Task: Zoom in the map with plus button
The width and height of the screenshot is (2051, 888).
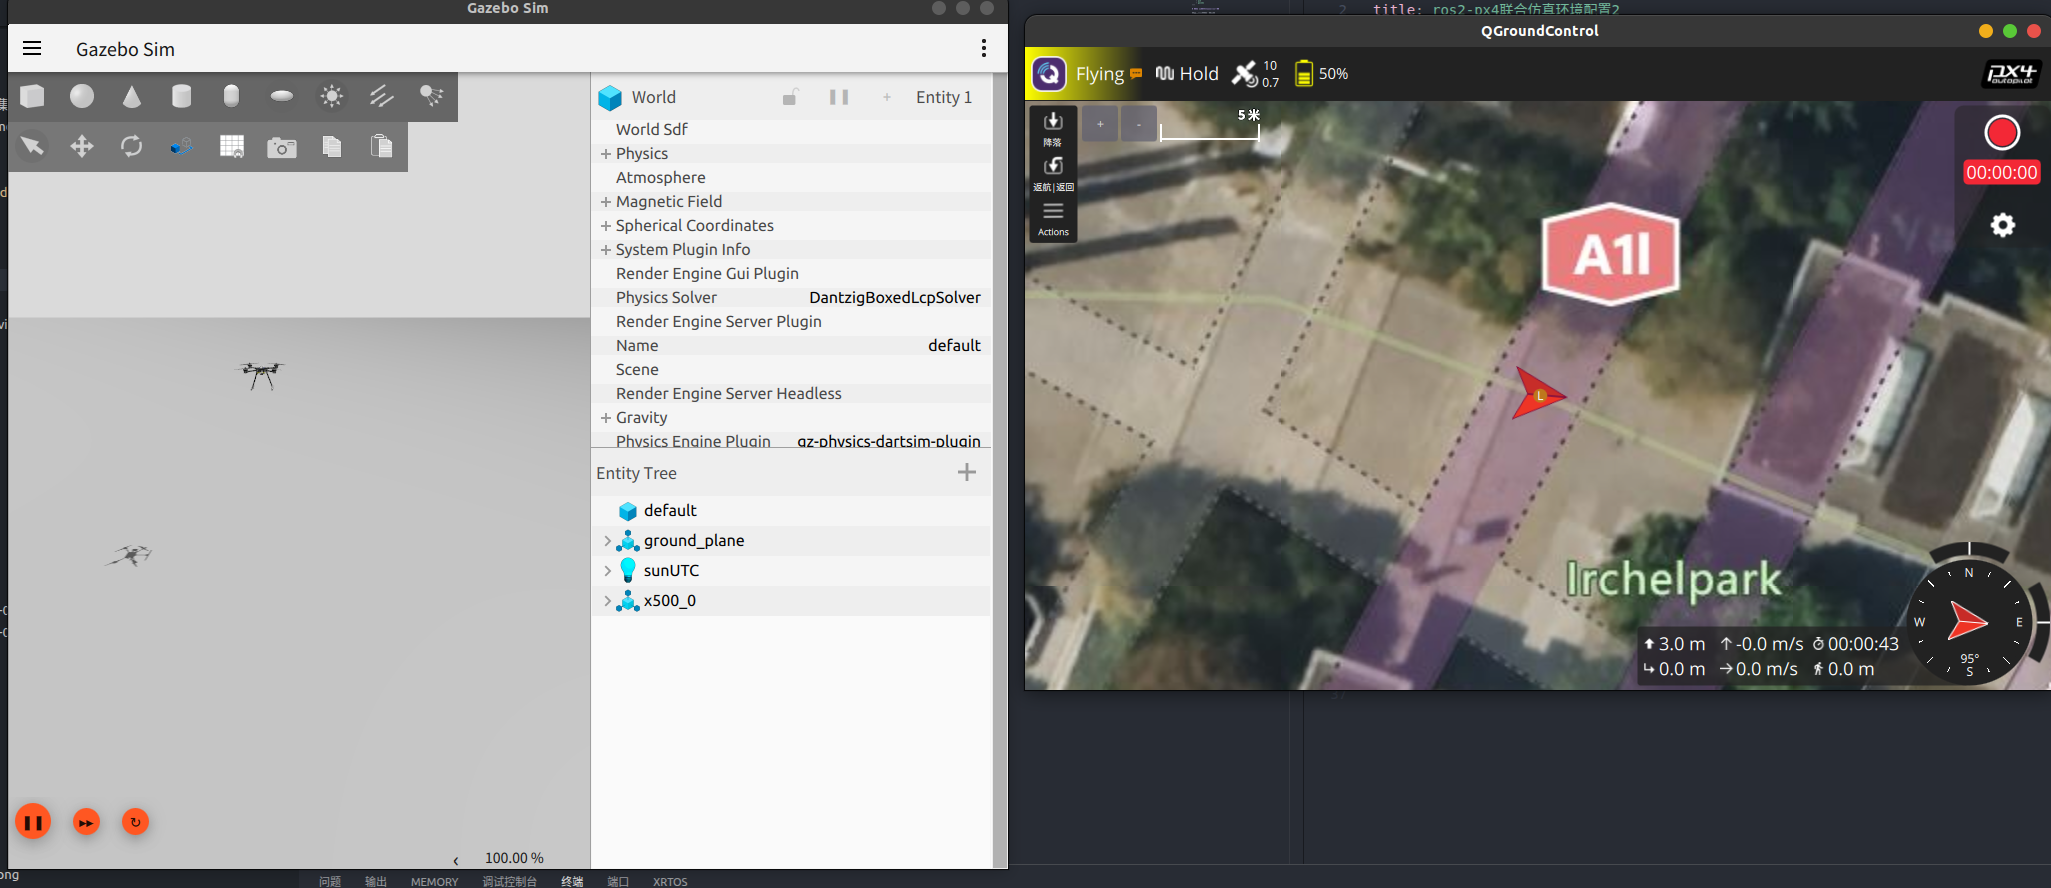Action: [1100, 124]
